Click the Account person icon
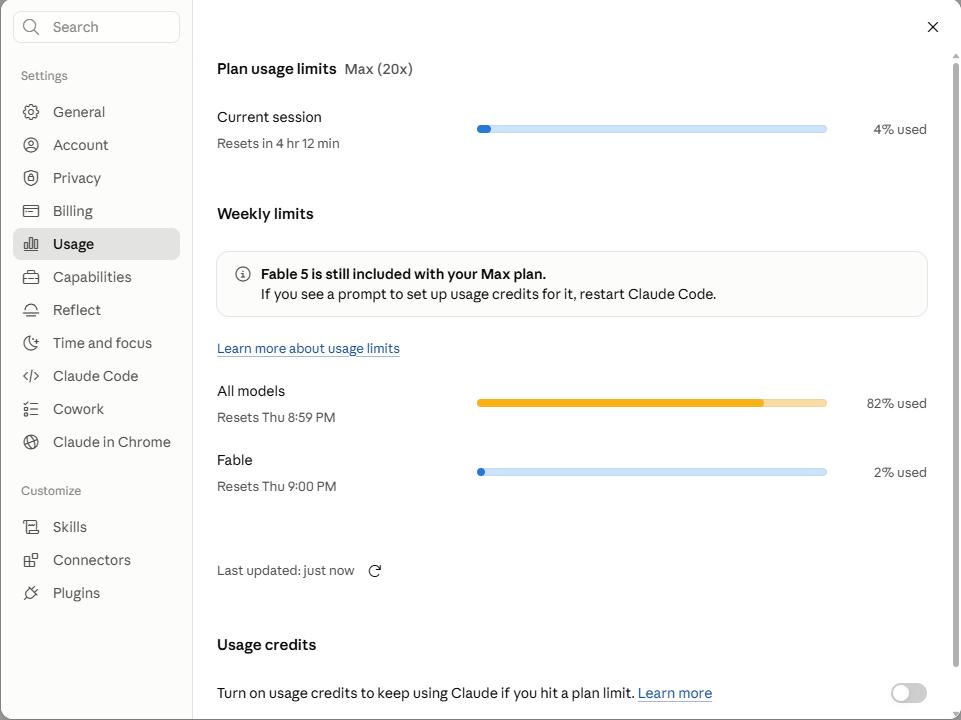The height and width of the screenshot is (720, 961). (x=31, y=145)
